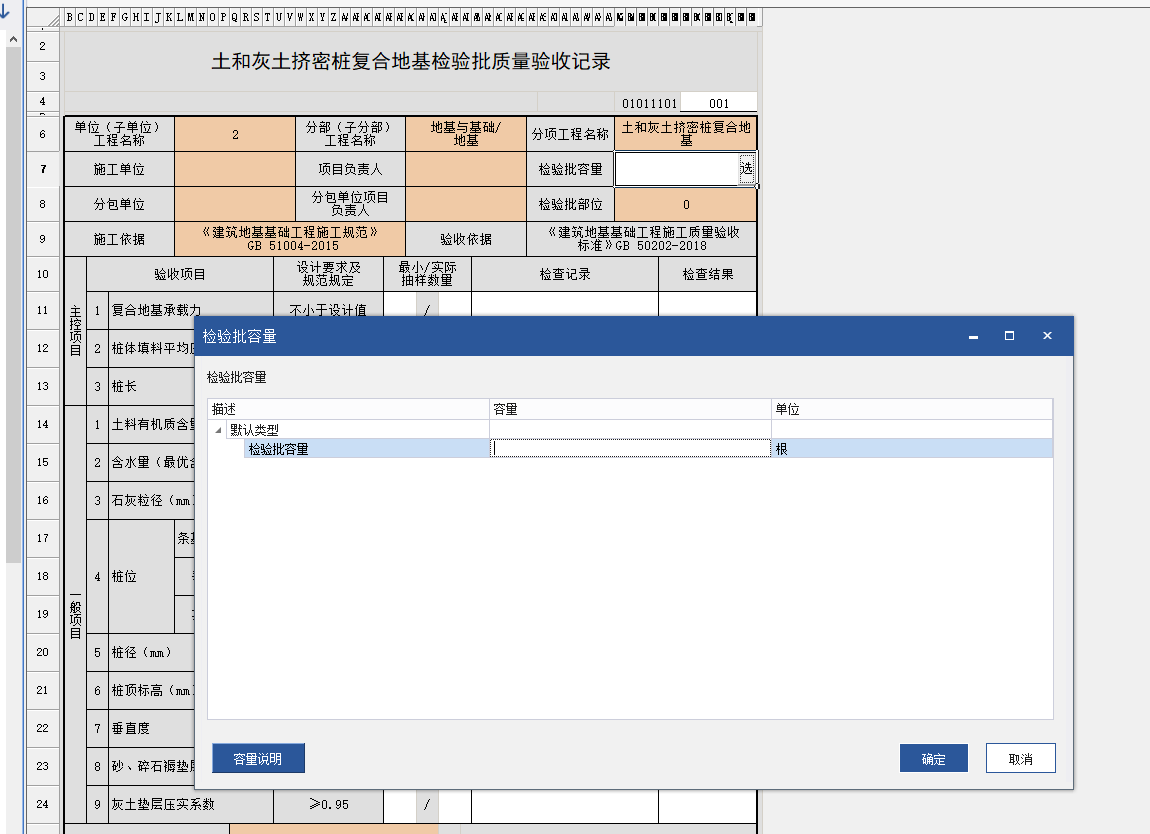Select row header 10
The image size is (1150, 834).
tap(43, 274)
